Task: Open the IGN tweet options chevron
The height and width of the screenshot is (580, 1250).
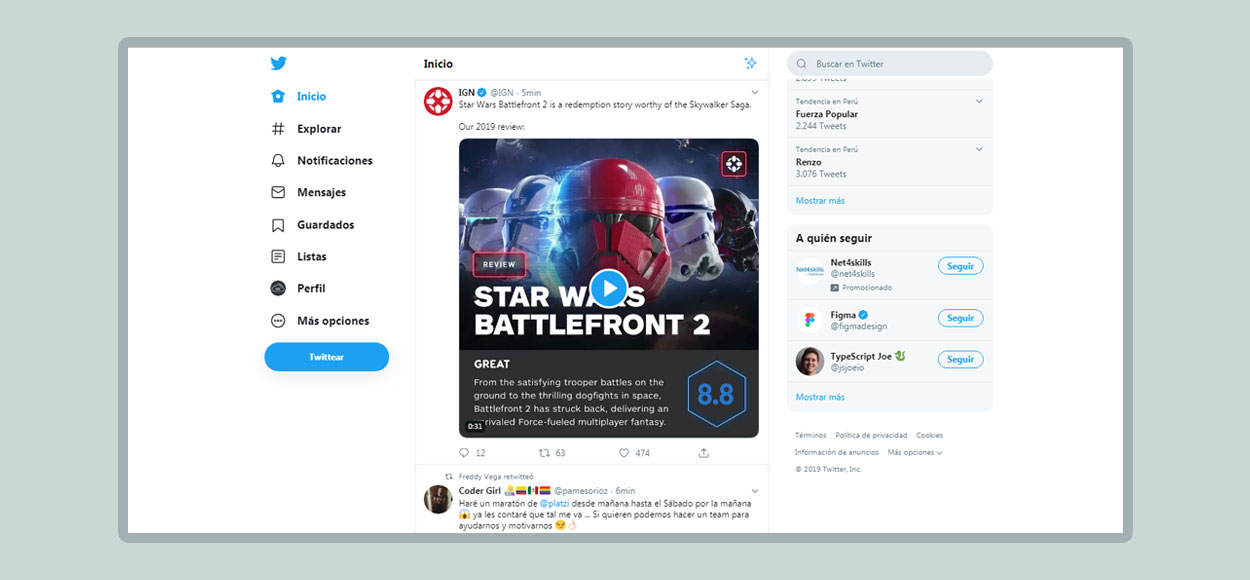Action: click(x=755, y=93)
